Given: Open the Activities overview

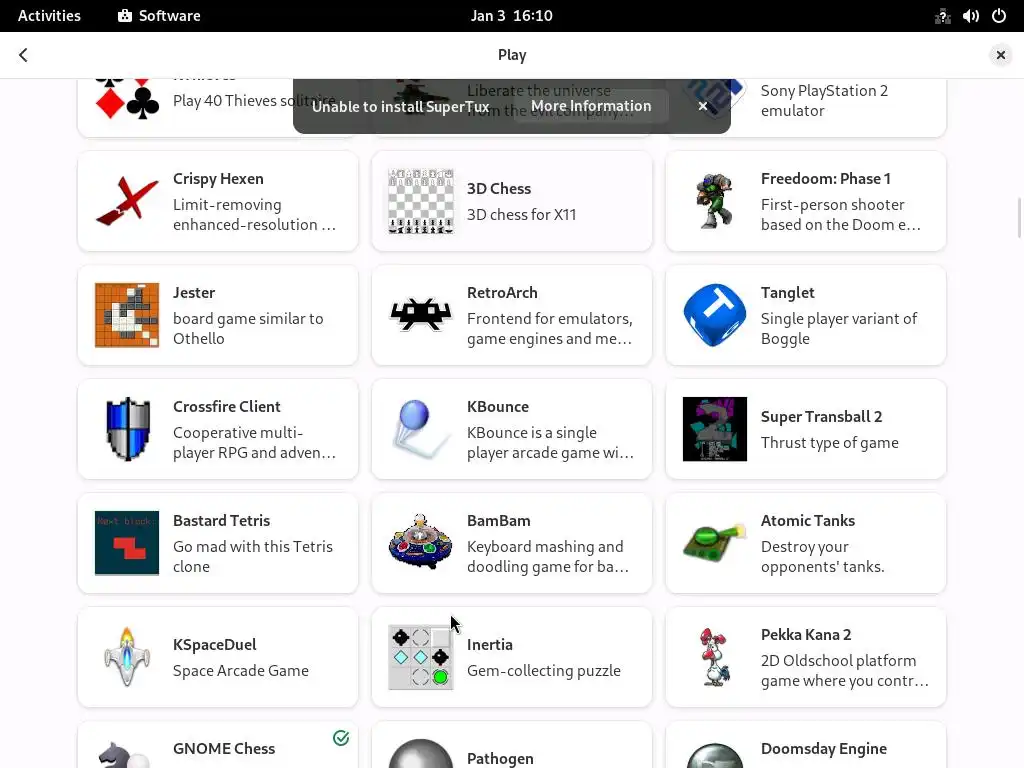Looking at the screenshot, I should (49, 16).
